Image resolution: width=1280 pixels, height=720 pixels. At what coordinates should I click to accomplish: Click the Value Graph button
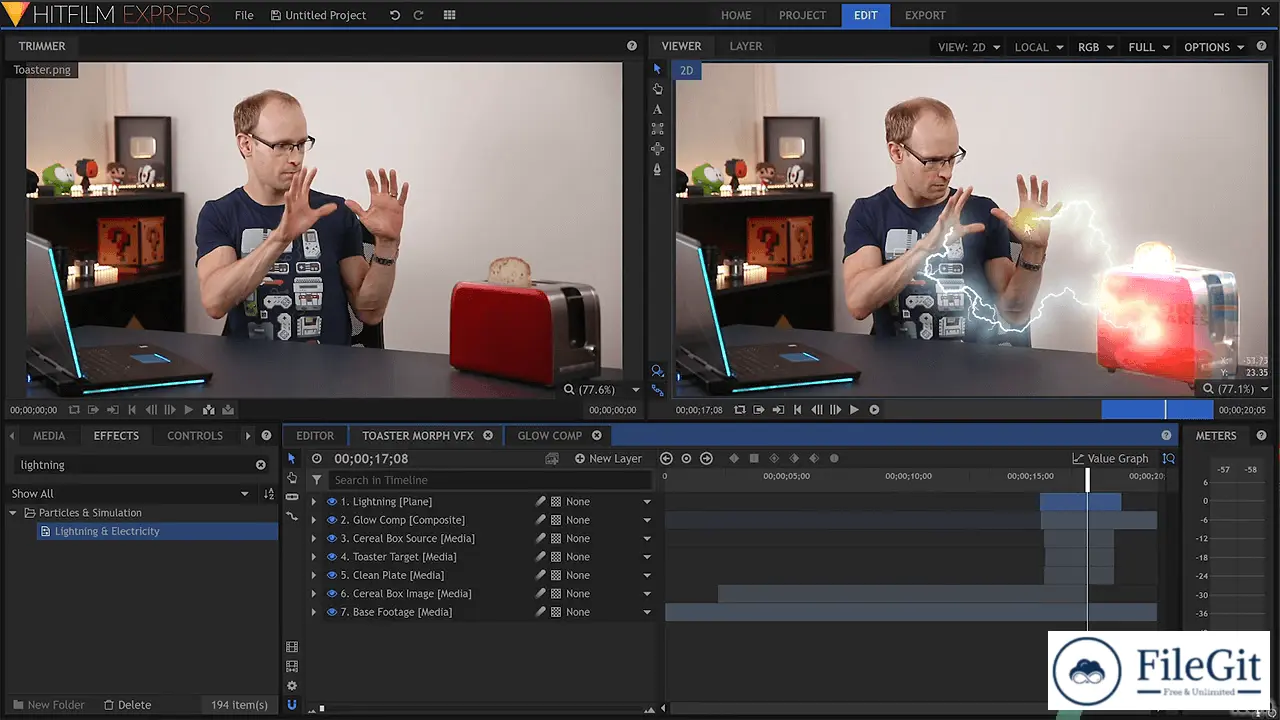(1110, 458)
